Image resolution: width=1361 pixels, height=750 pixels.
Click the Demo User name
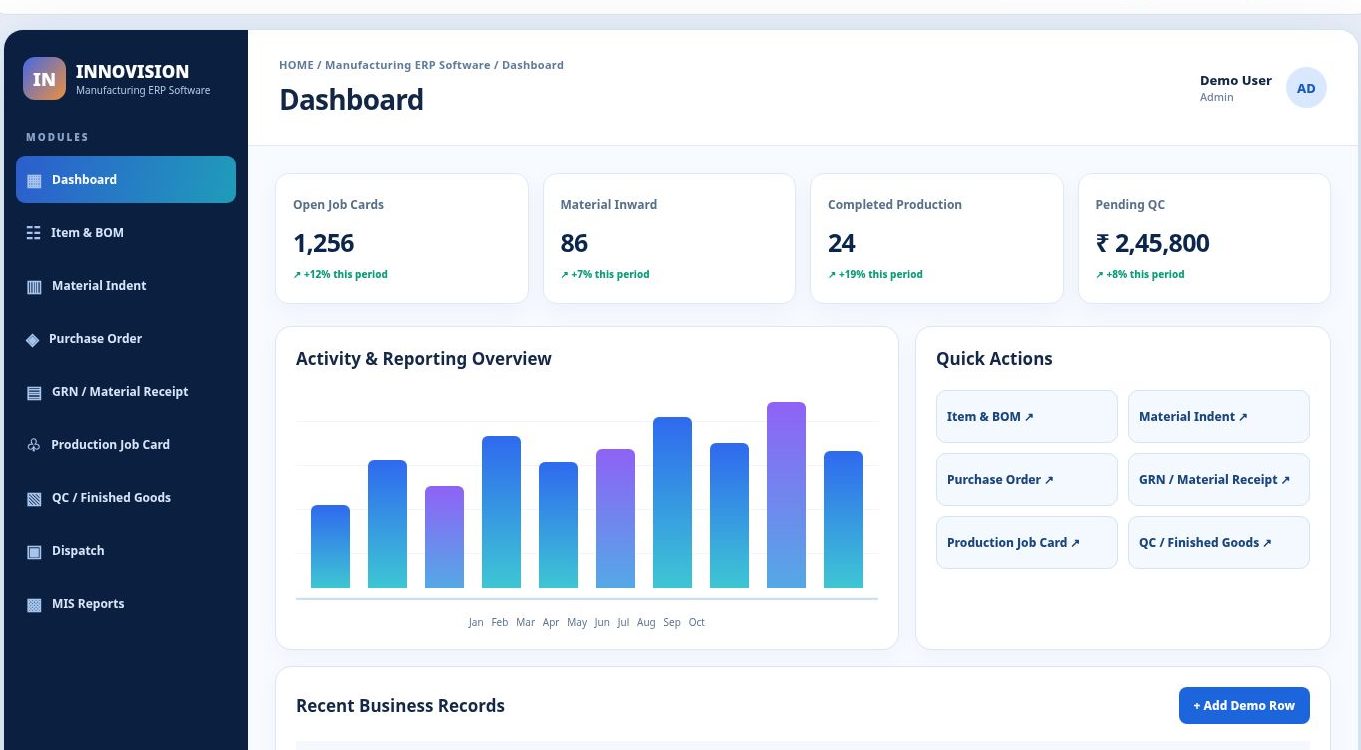(x=1236, y=81)
